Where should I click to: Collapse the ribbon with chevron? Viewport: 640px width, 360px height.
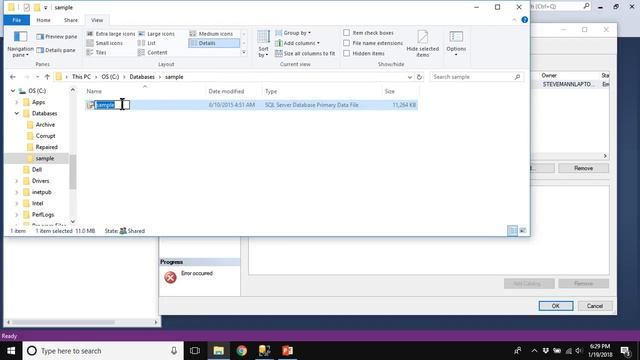tap(514, 20)
